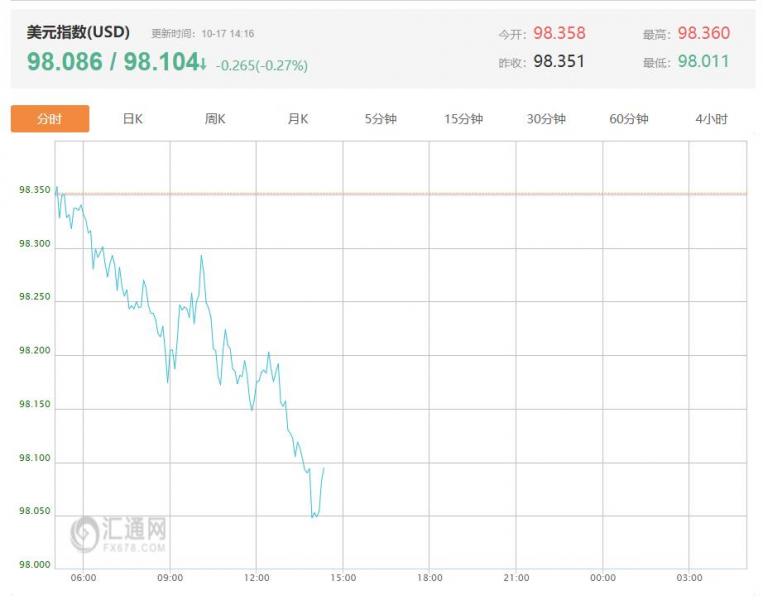Select the 分时 tab
The height and width of the screenshot is (600, 763).
(50, 119)
